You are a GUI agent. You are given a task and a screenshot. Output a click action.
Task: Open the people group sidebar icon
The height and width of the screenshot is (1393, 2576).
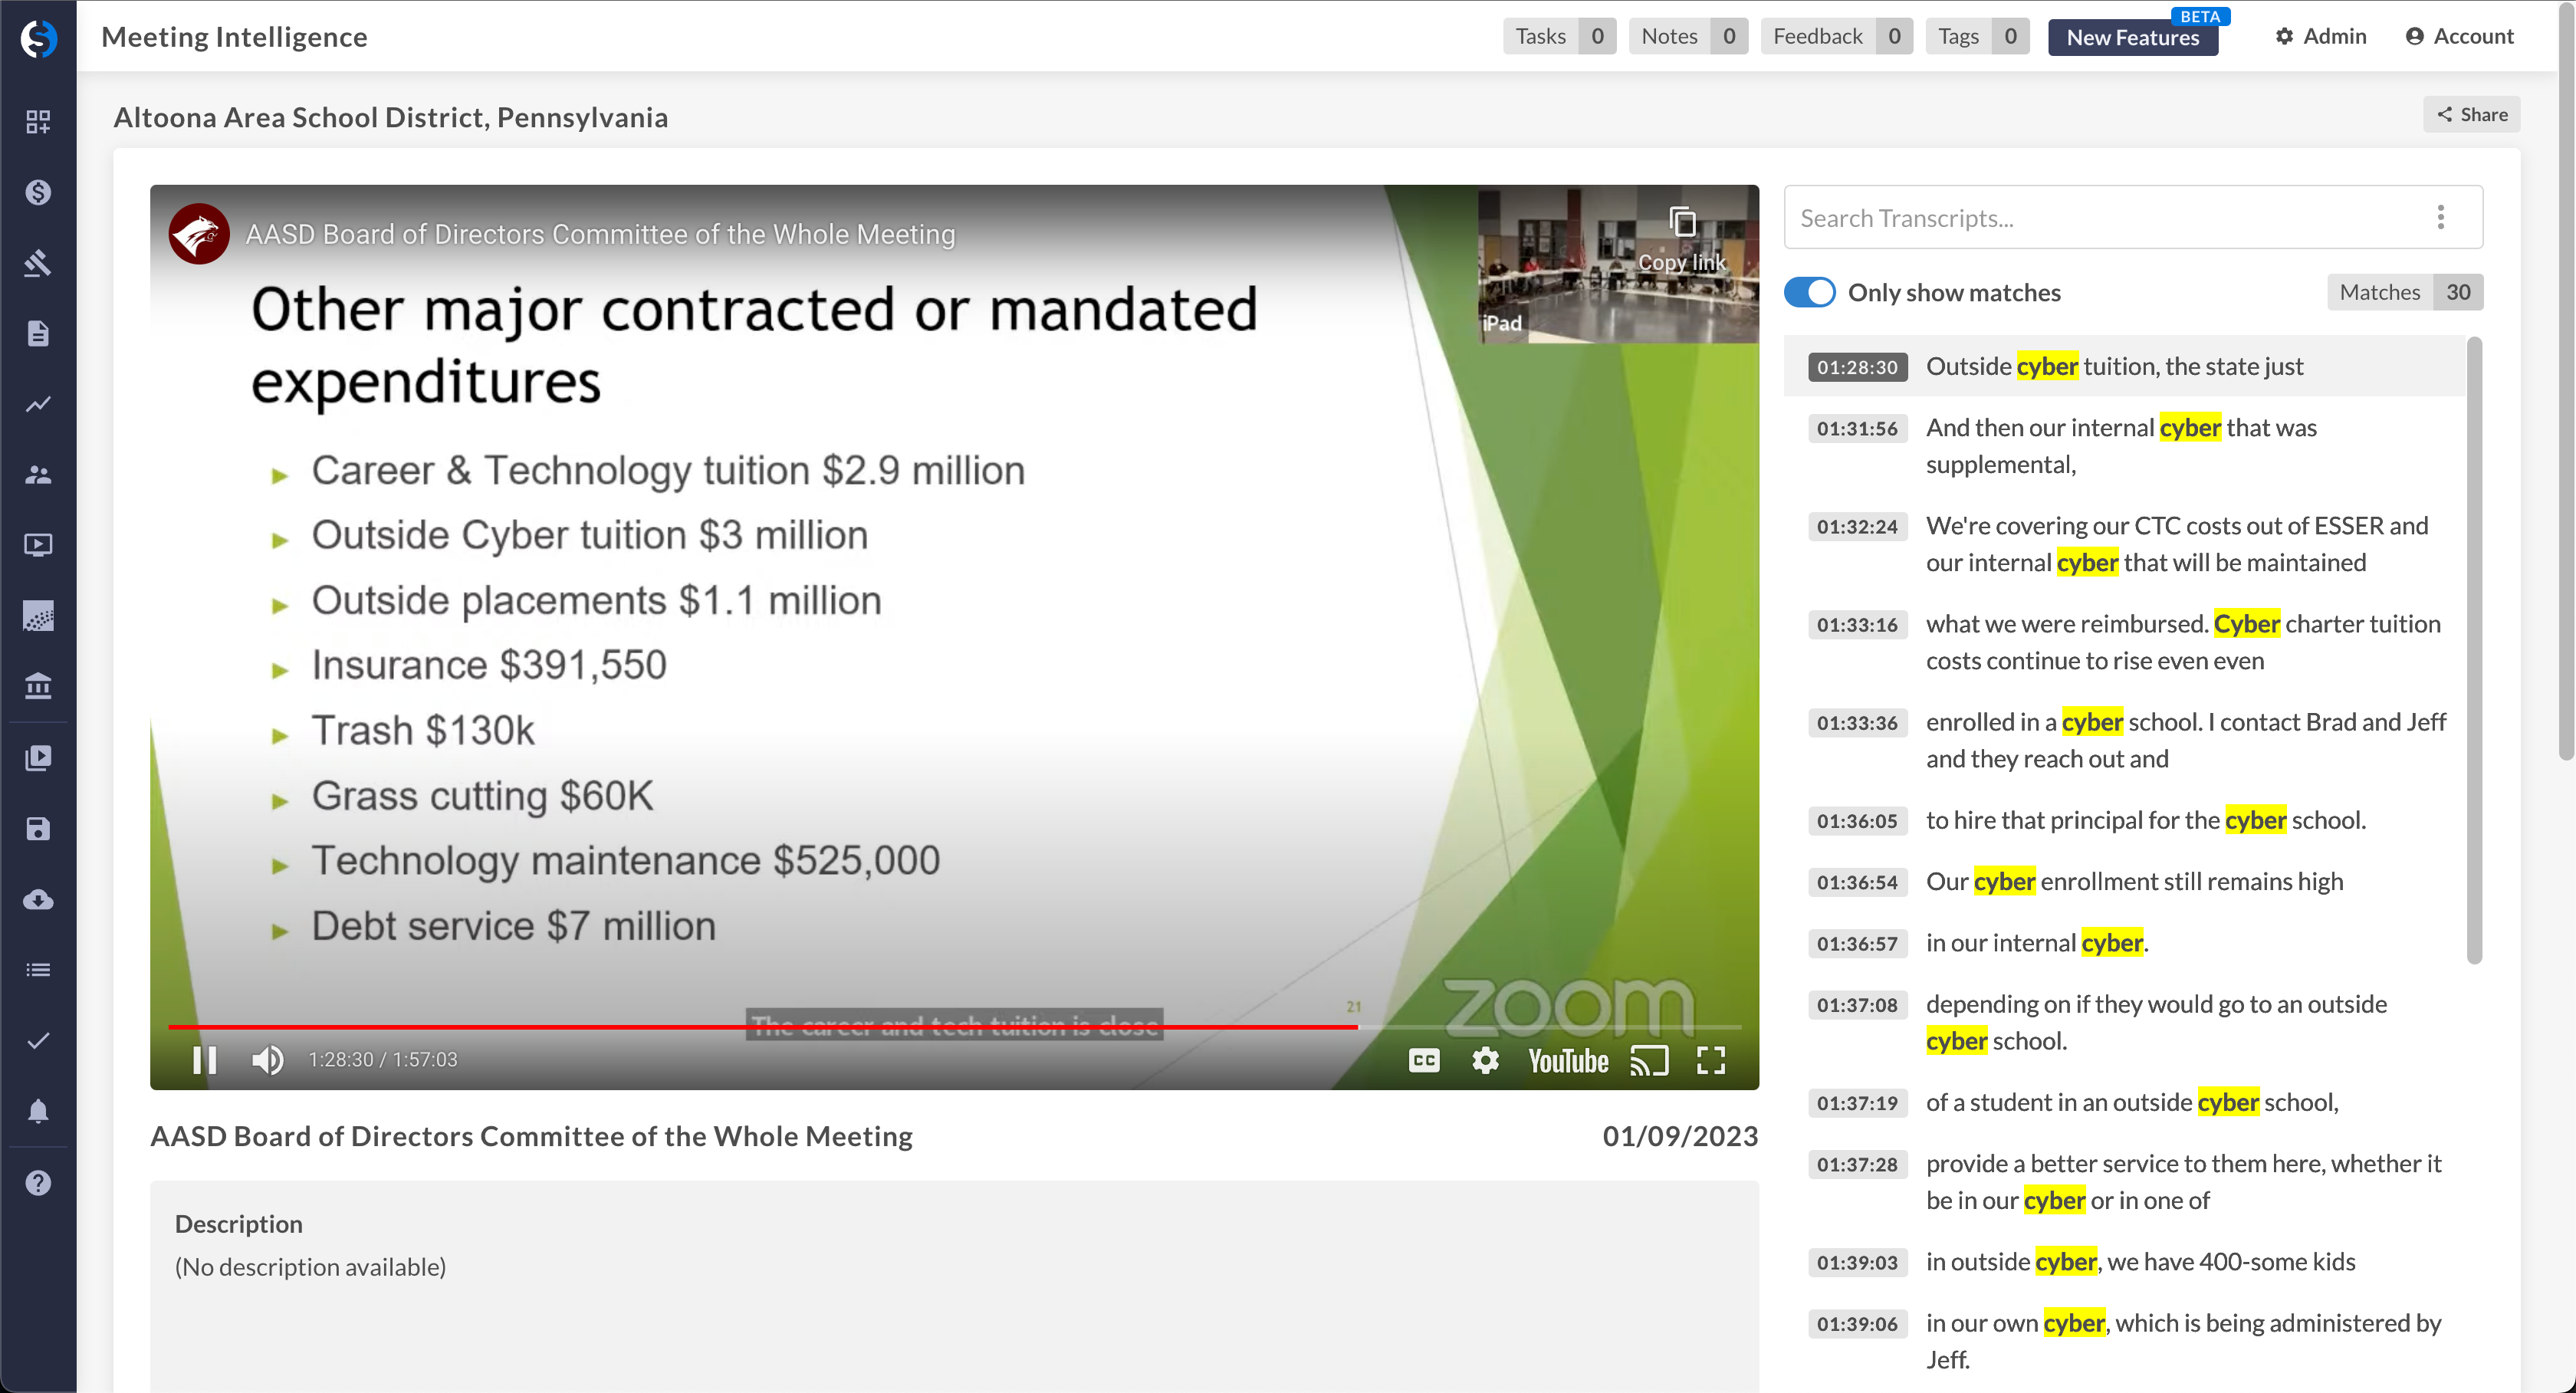pos(38,475)
